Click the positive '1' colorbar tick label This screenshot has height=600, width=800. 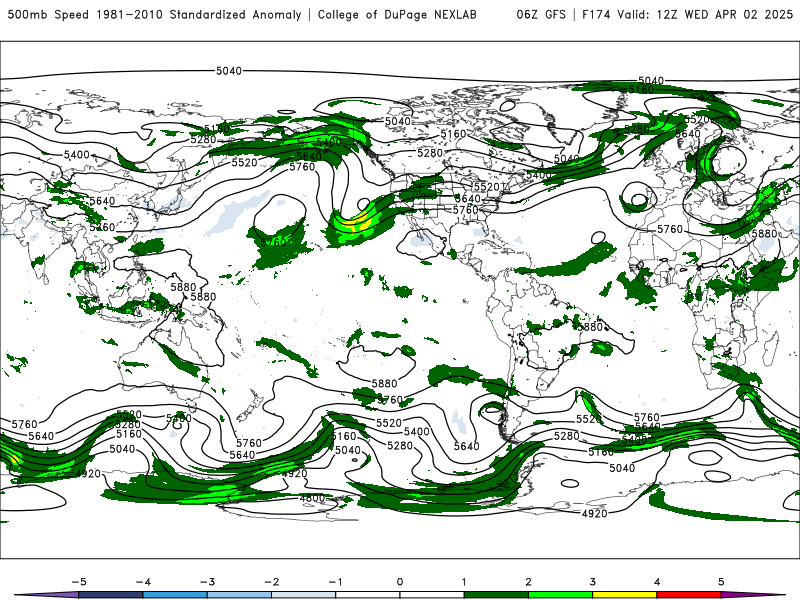[x=464, y=582]
